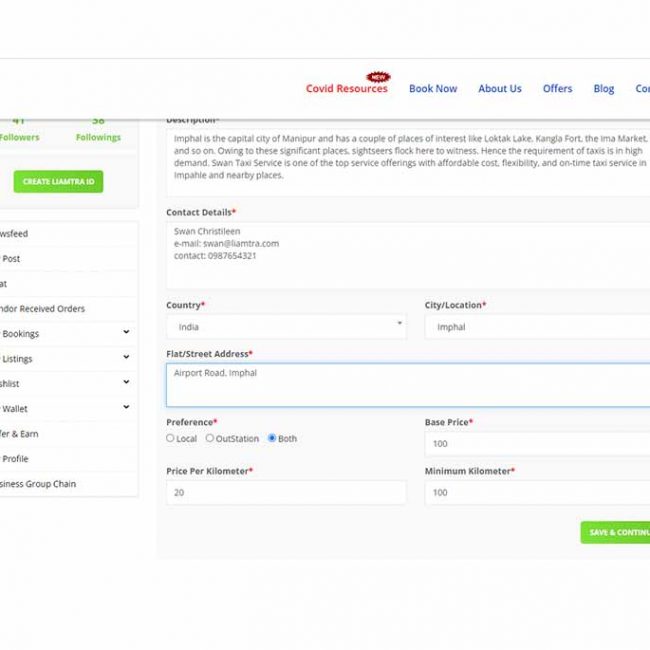This screenshot has width=650, height=650.
Task: Select the Local preference radio button
Action: point(170,438)
